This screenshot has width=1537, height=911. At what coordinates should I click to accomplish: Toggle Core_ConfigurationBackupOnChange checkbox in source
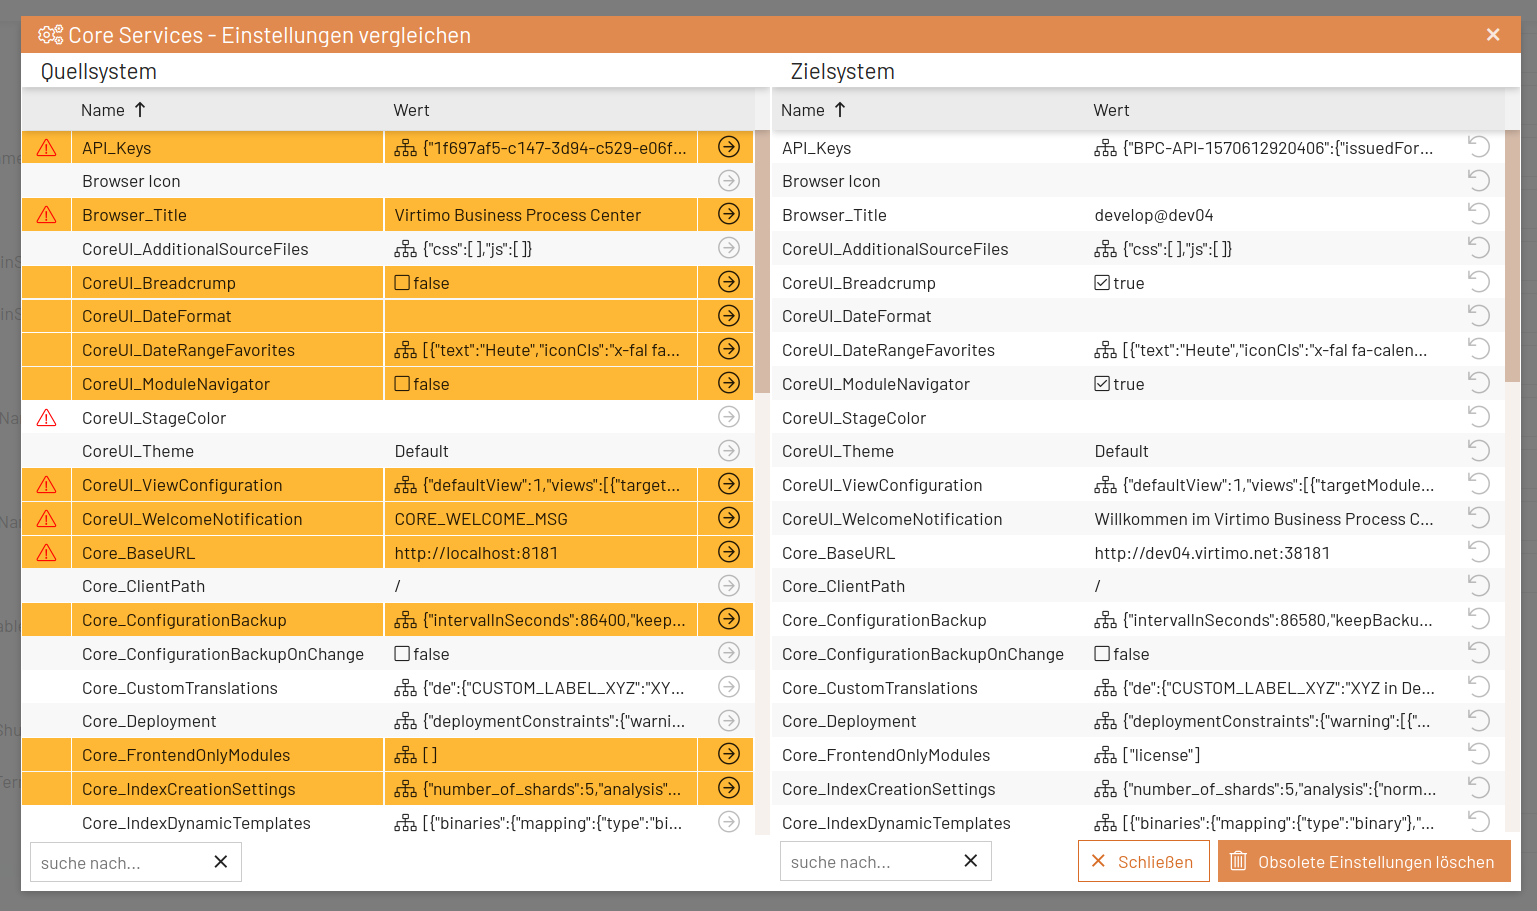coord(402,654)
